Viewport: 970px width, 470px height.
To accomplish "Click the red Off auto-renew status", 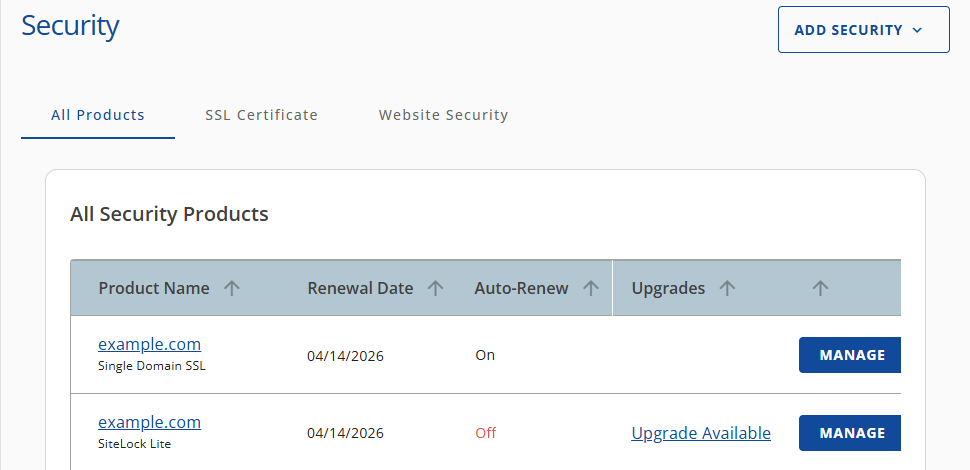I will (485, 433).
